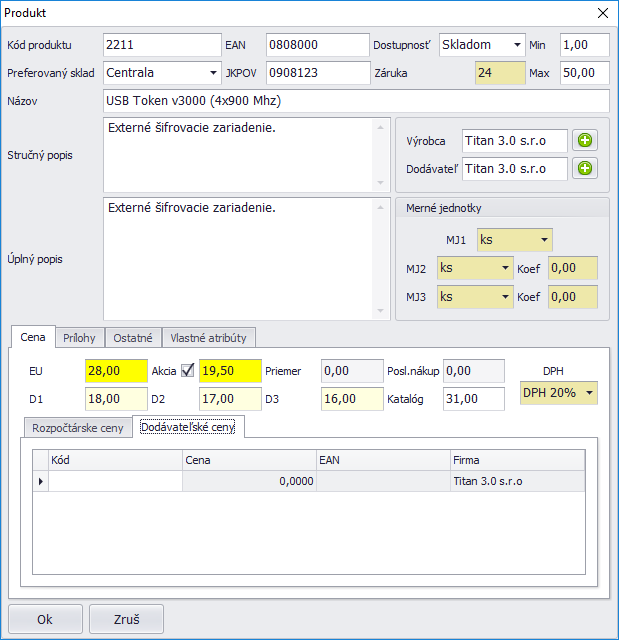Viewport: 619px width, 640px height.
Task: Toggle the Akcia checkbox
Action: tap(187, 371)
